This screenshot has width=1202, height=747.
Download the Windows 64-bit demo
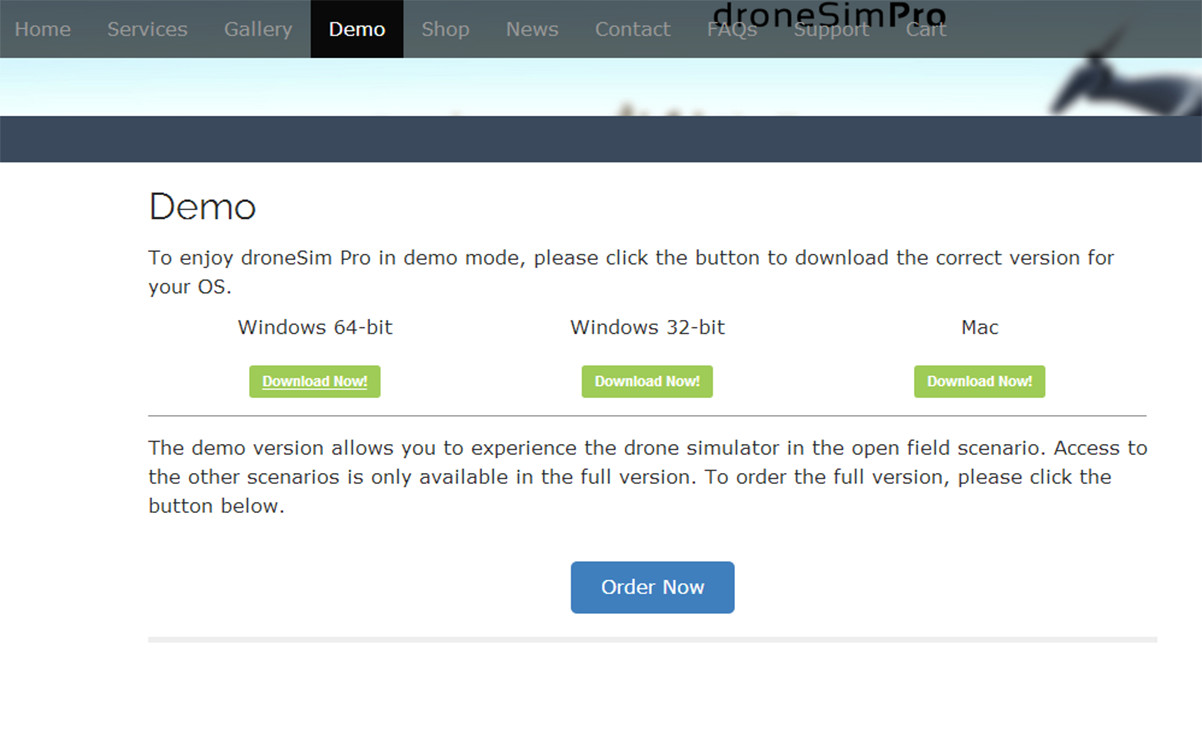pos(315,381)
